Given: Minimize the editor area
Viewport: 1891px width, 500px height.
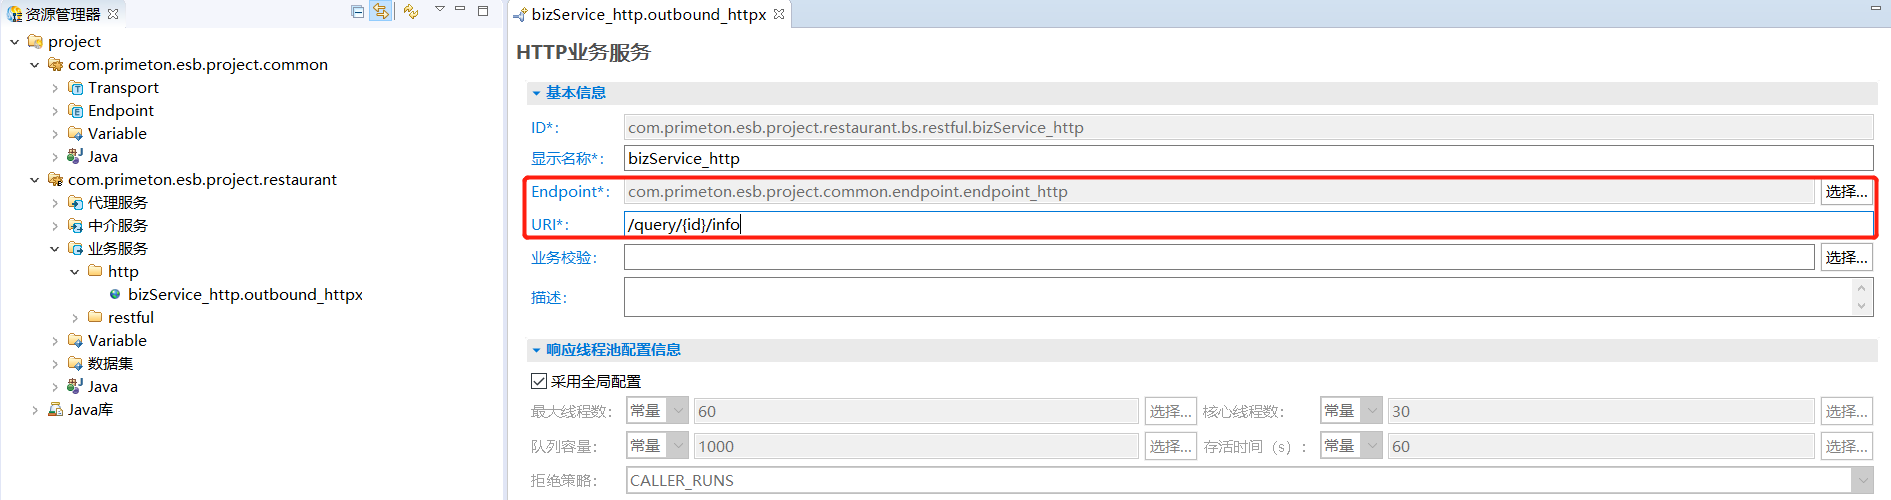Looking at the screenshot, I should tap(1876, 9).
